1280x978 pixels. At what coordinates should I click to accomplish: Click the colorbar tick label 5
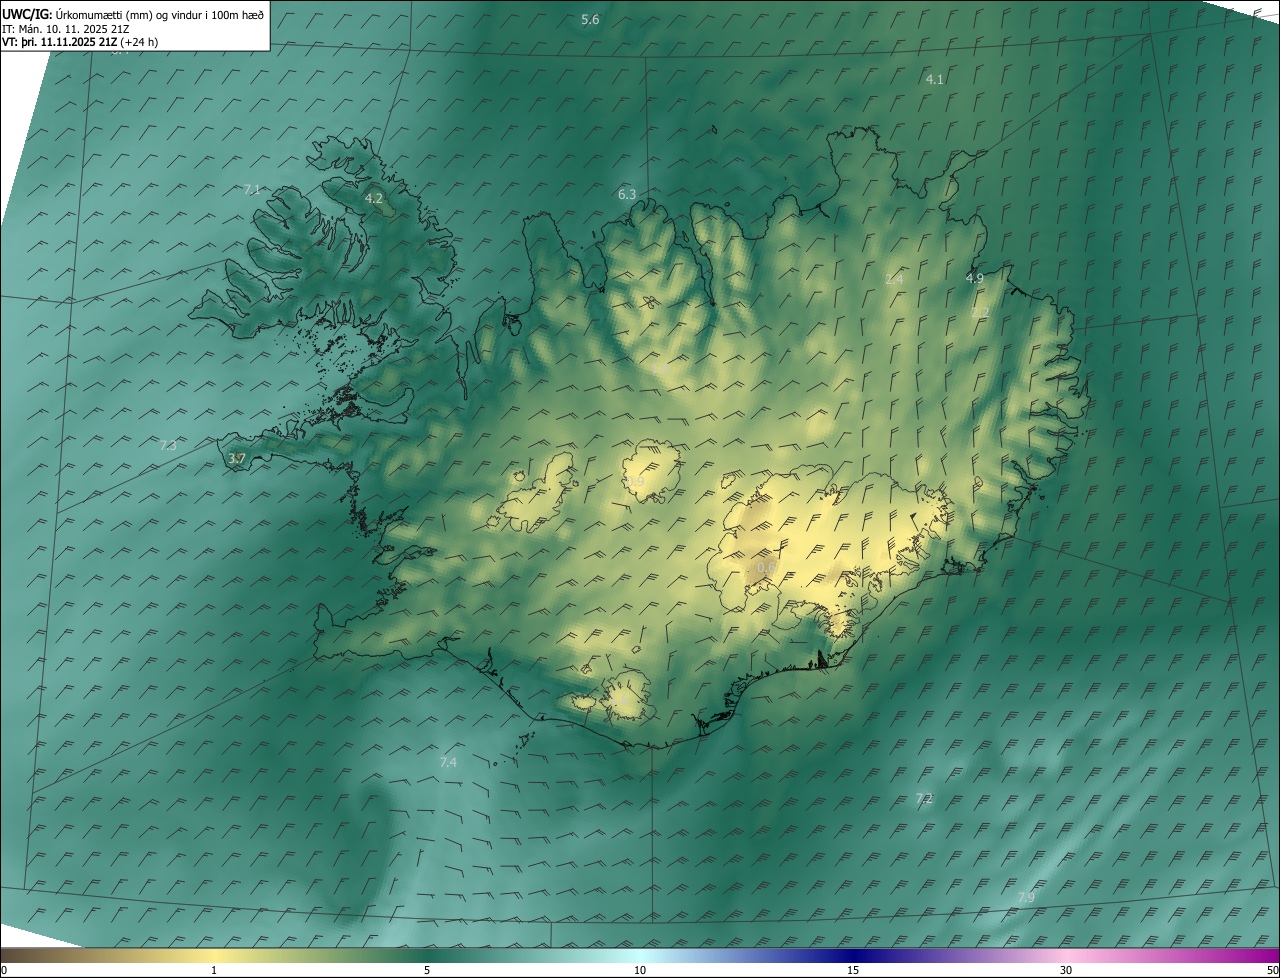[x=427, y=971]
